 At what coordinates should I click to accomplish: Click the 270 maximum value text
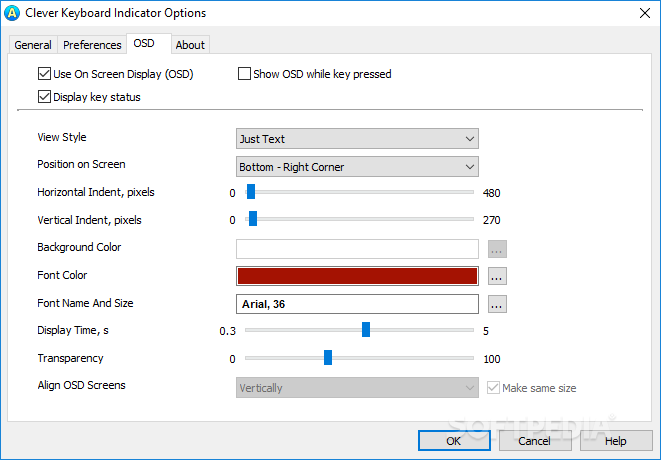491,220
